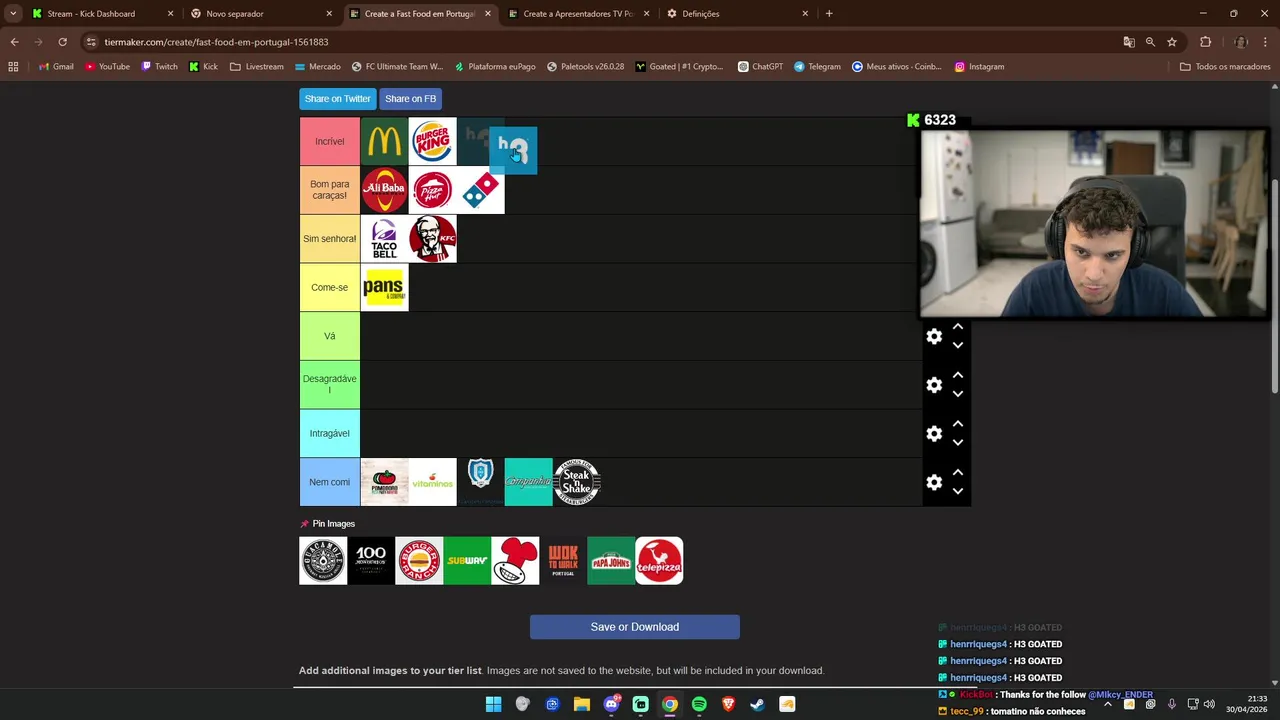
Task: Switch to the Novo separador tab
Action: (260, 14)
